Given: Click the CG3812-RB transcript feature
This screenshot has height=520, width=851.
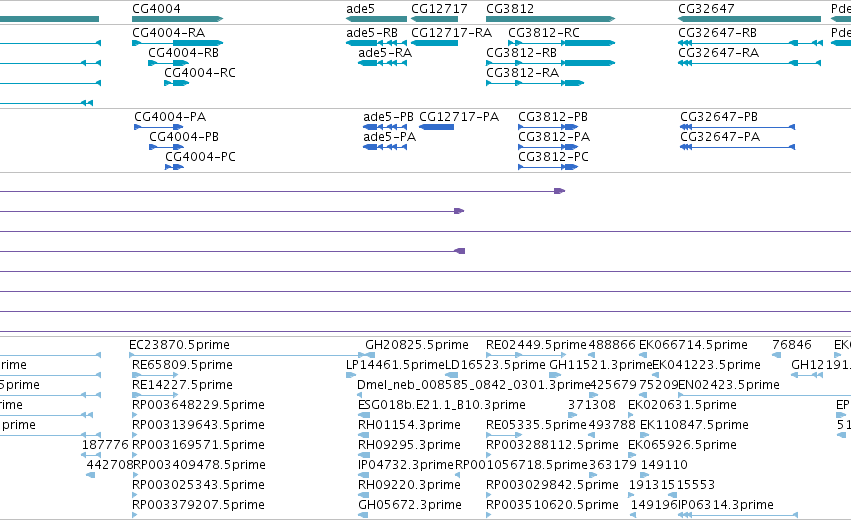Looking at the screenshot, I should coord(550,63).
